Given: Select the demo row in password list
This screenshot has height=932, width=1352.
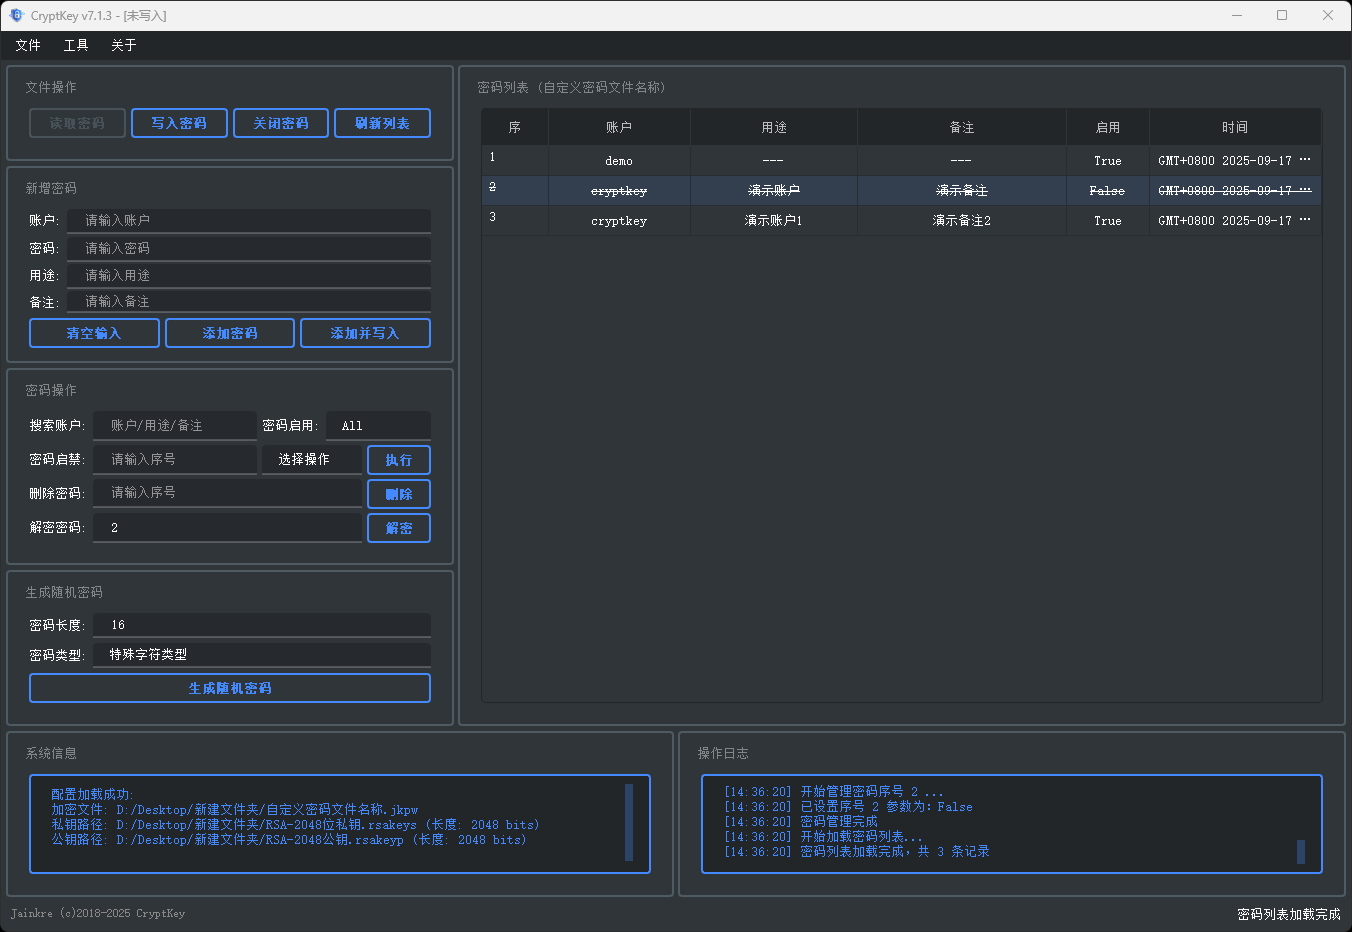Looking at the screenshot, I should (x=619, y=161).
